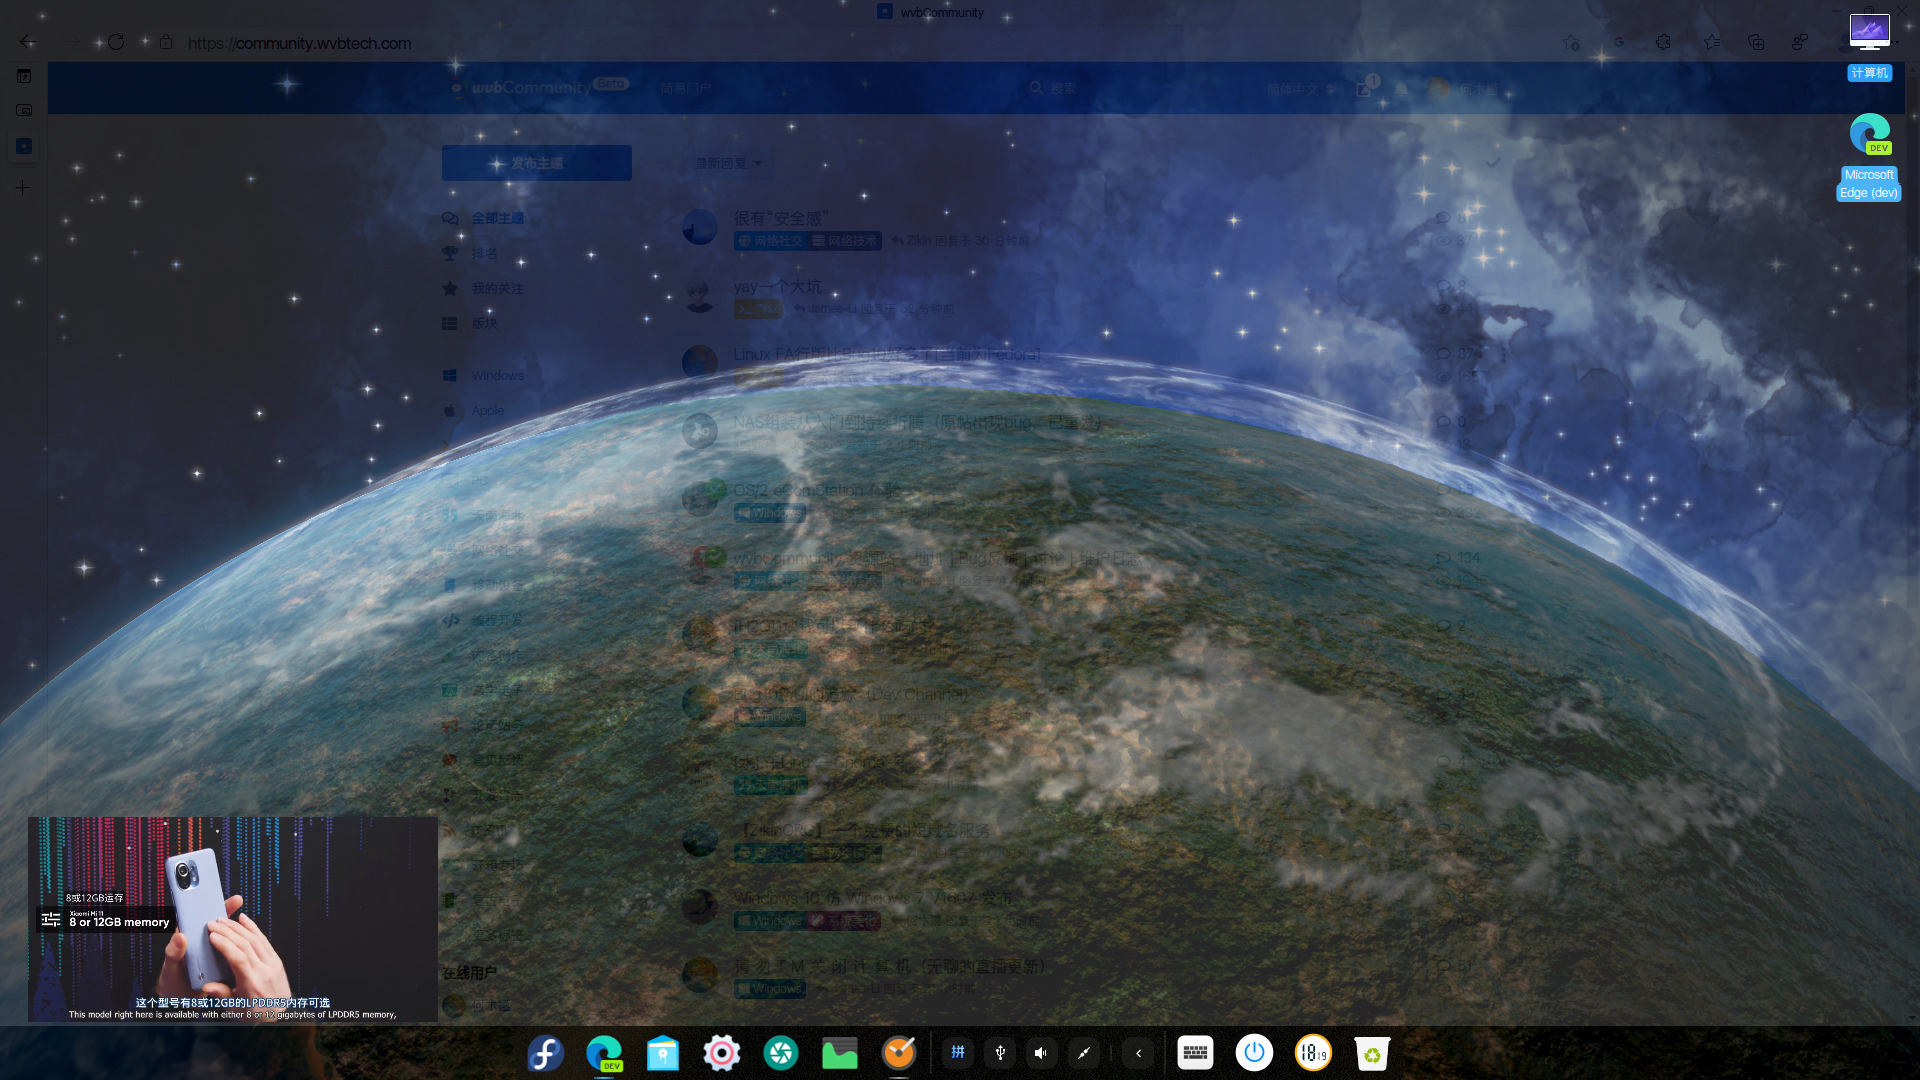This screenshot has height=1080, width=1920.
Task: Open deepin Screenshot aperture icon in dock
Action: click(x=780, y=1053)
